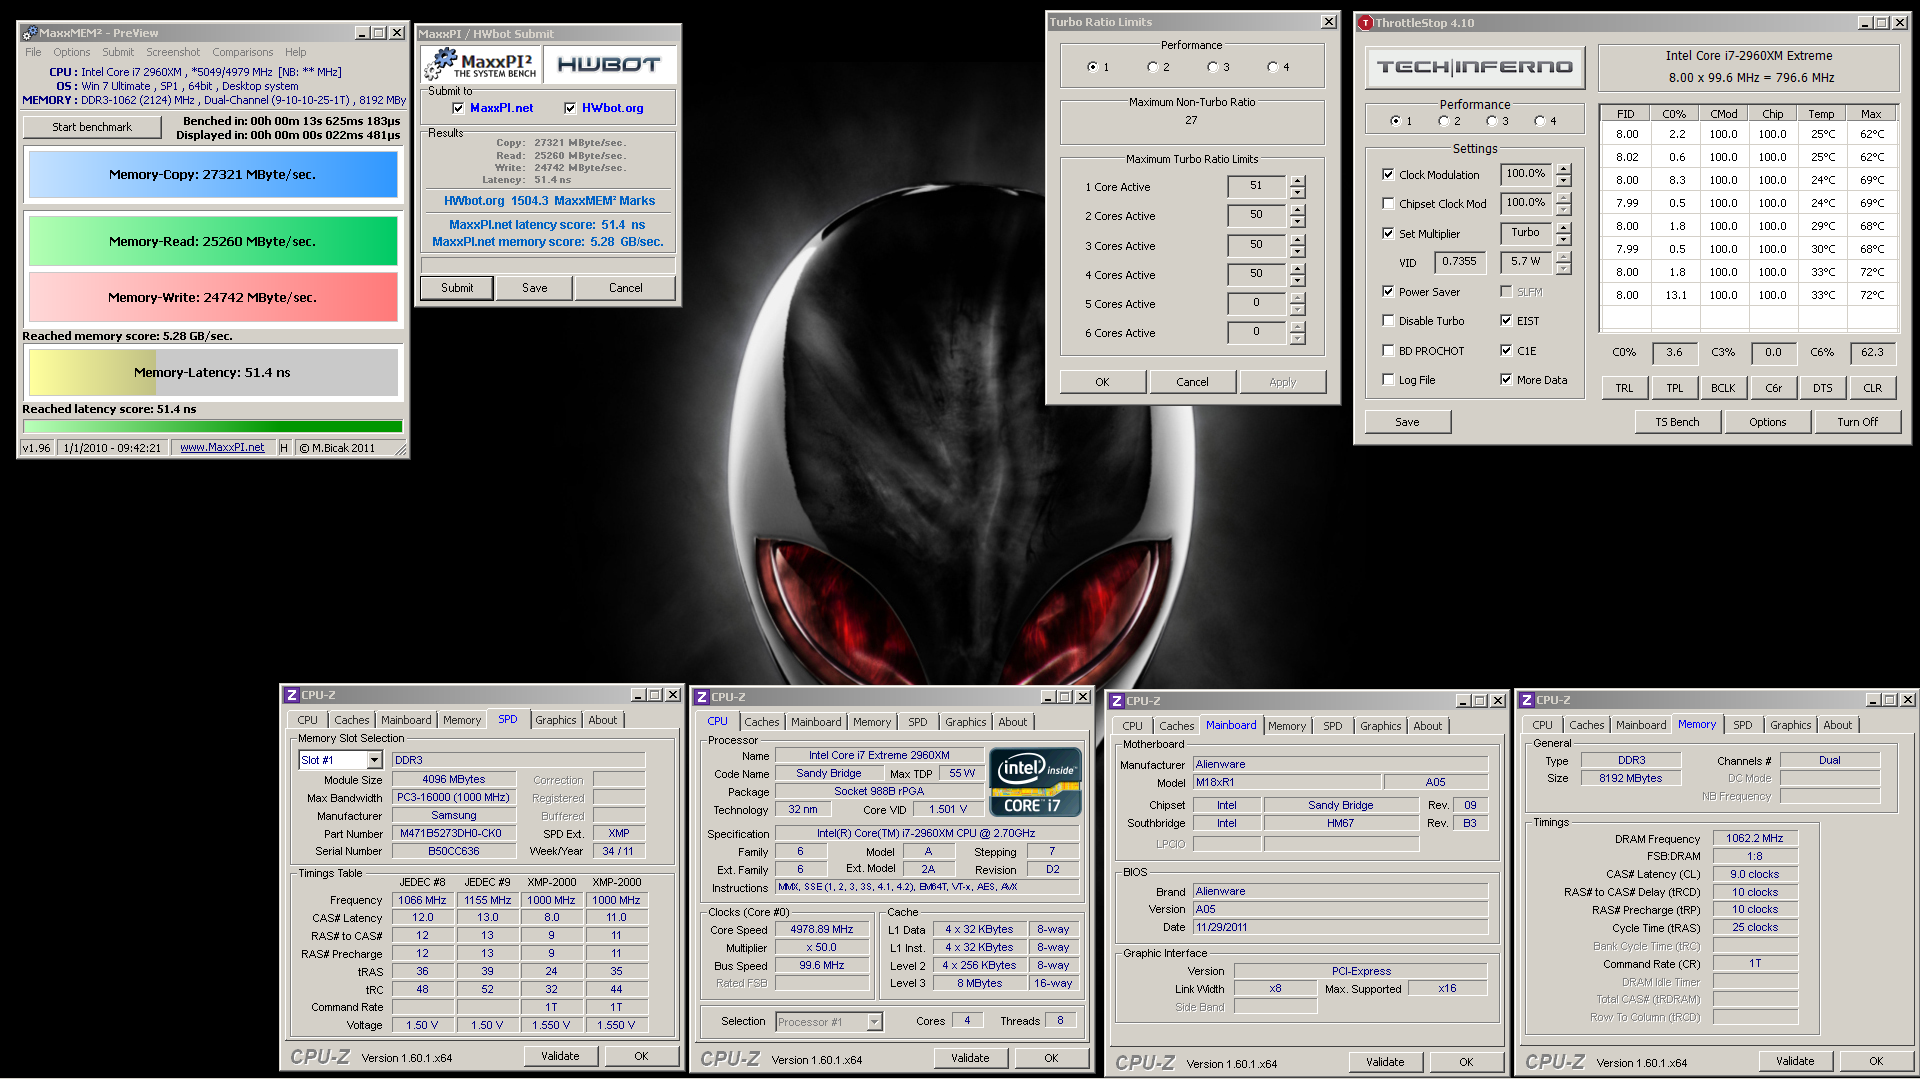Image resolution: width=1920 pixels, height=1080 pixels.
Task: Click the MaxxMEM² title bar icon
Action: click(30, 33)
